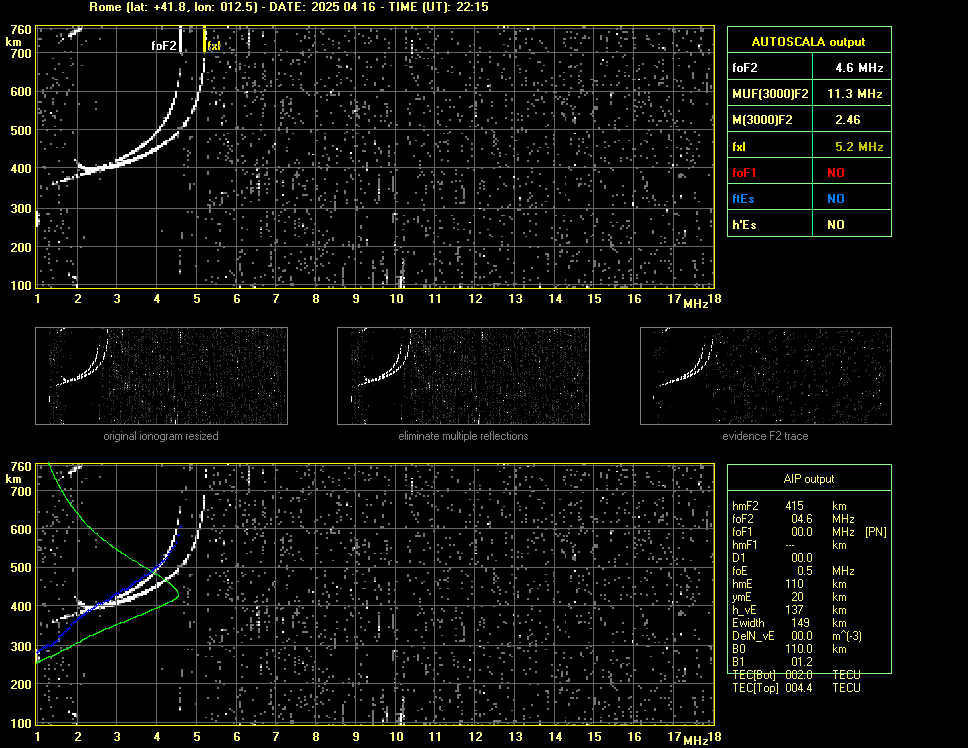Click the Rome ionogram title header text

(288, 7)
